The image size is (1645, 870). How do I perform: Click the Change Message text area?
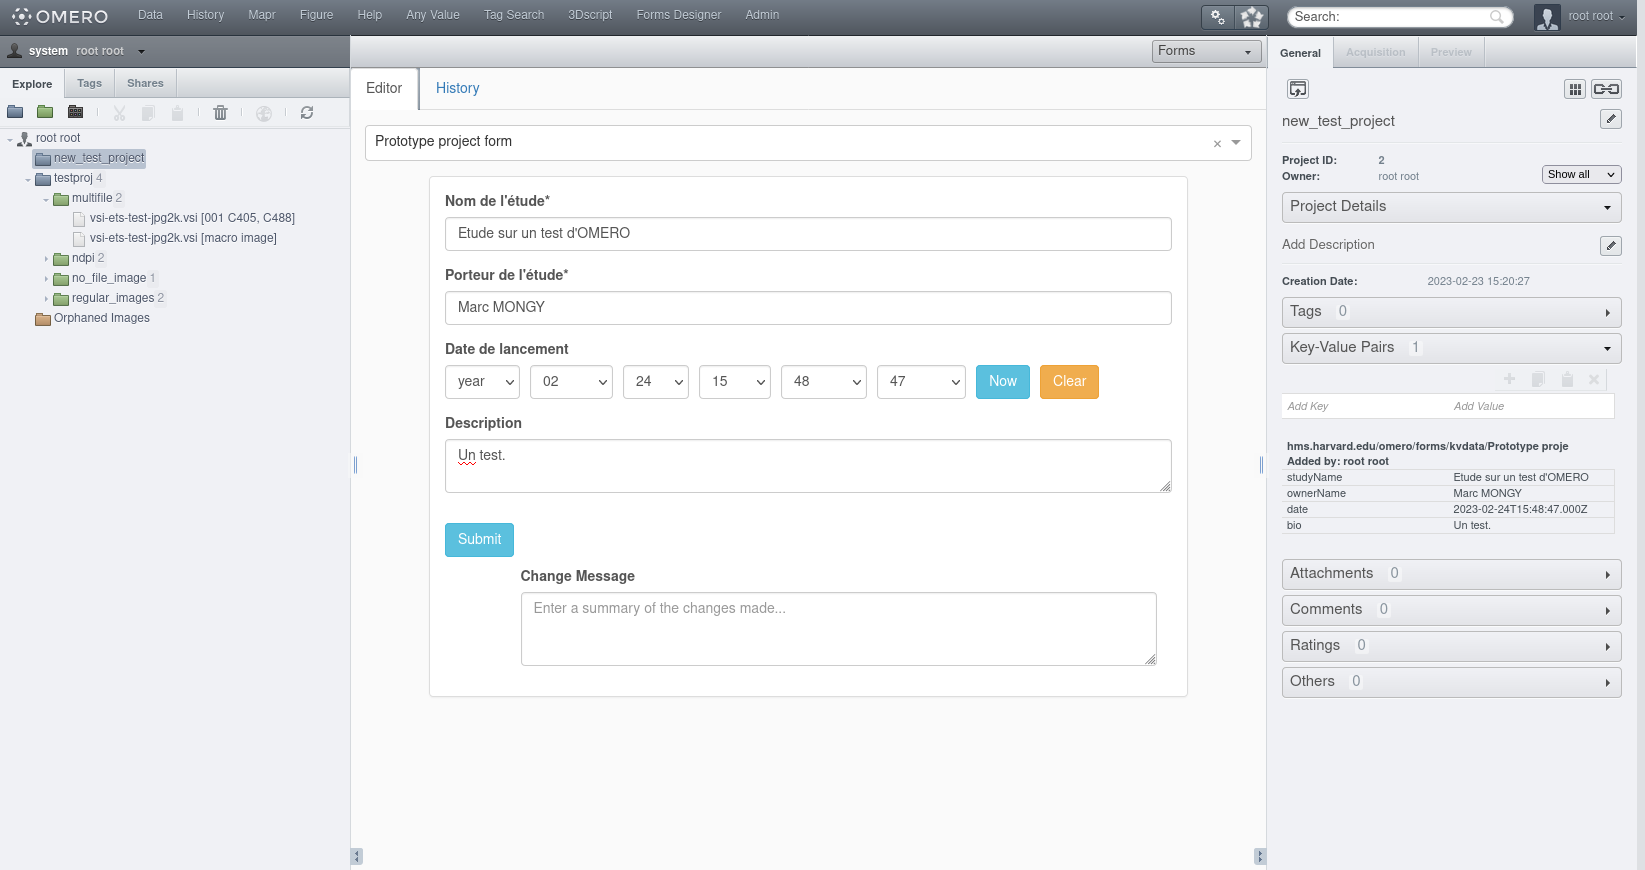pyautogui.click(x=838, y=629)
